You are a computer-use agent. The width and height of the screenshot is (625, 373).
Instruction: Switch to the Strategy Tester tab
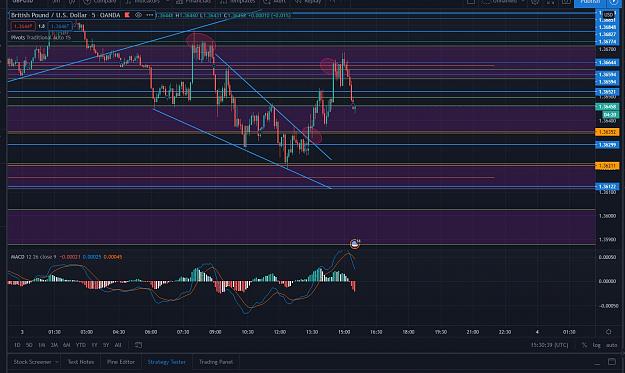pyautogui.click(x=167, y=362)
